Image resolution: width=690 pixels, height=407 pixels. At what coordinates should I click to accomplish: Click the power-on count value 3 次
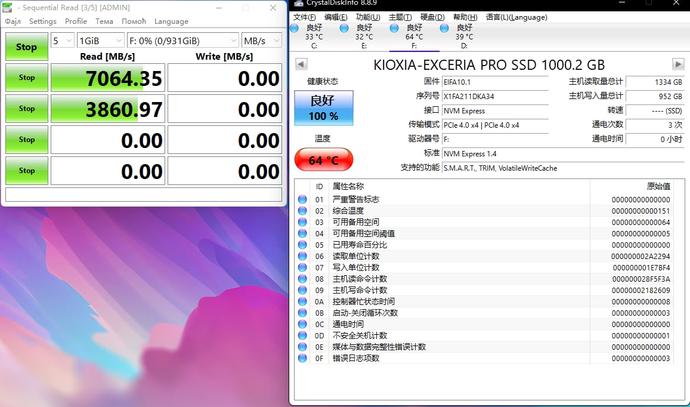(x=655, y=125)
